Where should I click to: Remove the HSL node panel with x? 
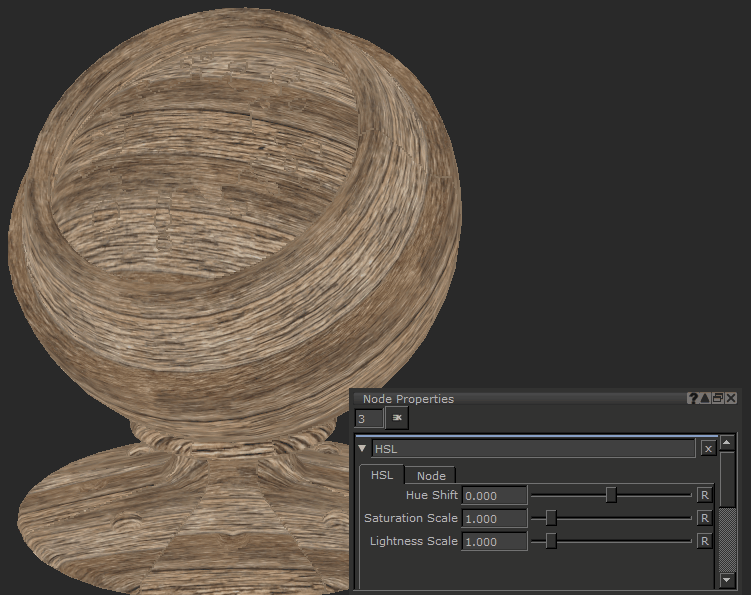point(708,449)
